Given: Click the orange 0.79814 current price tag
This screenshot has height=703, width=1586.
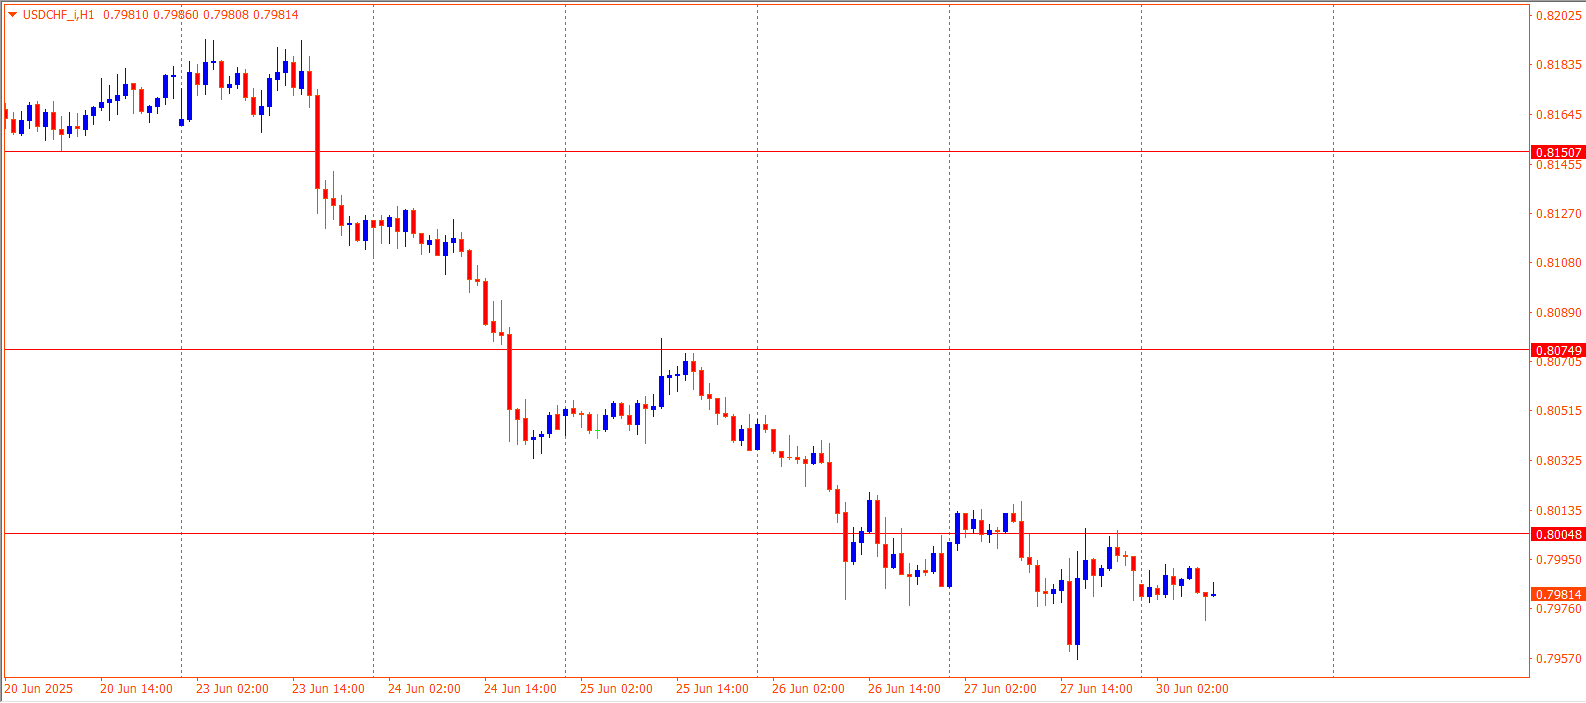Looking at the screenshot, I should 1558,595.
